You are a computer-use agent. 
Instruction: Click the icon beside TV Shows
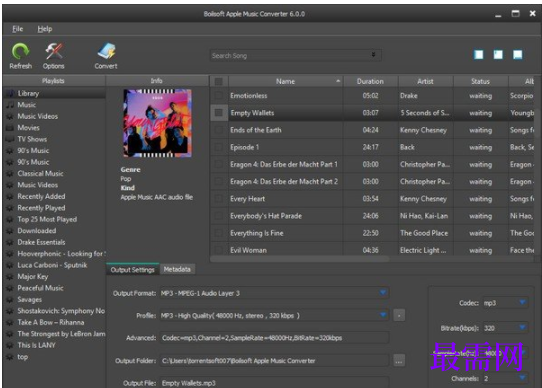tap(10, 139)
